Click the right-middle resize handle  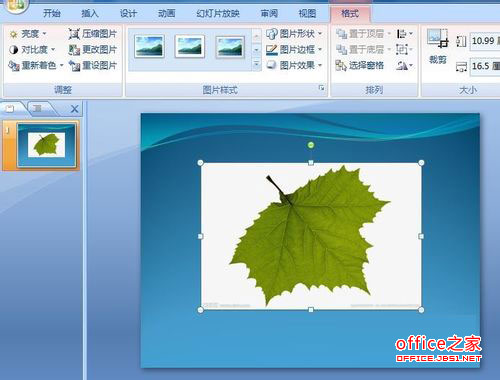tap(421, 236)
